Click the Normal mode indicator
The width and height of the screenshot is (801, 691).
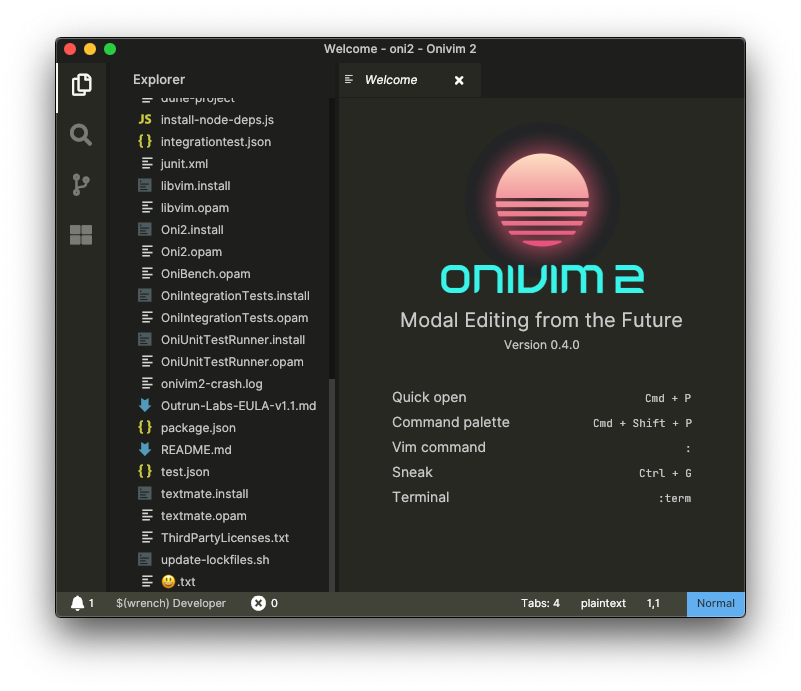(715, 604)
